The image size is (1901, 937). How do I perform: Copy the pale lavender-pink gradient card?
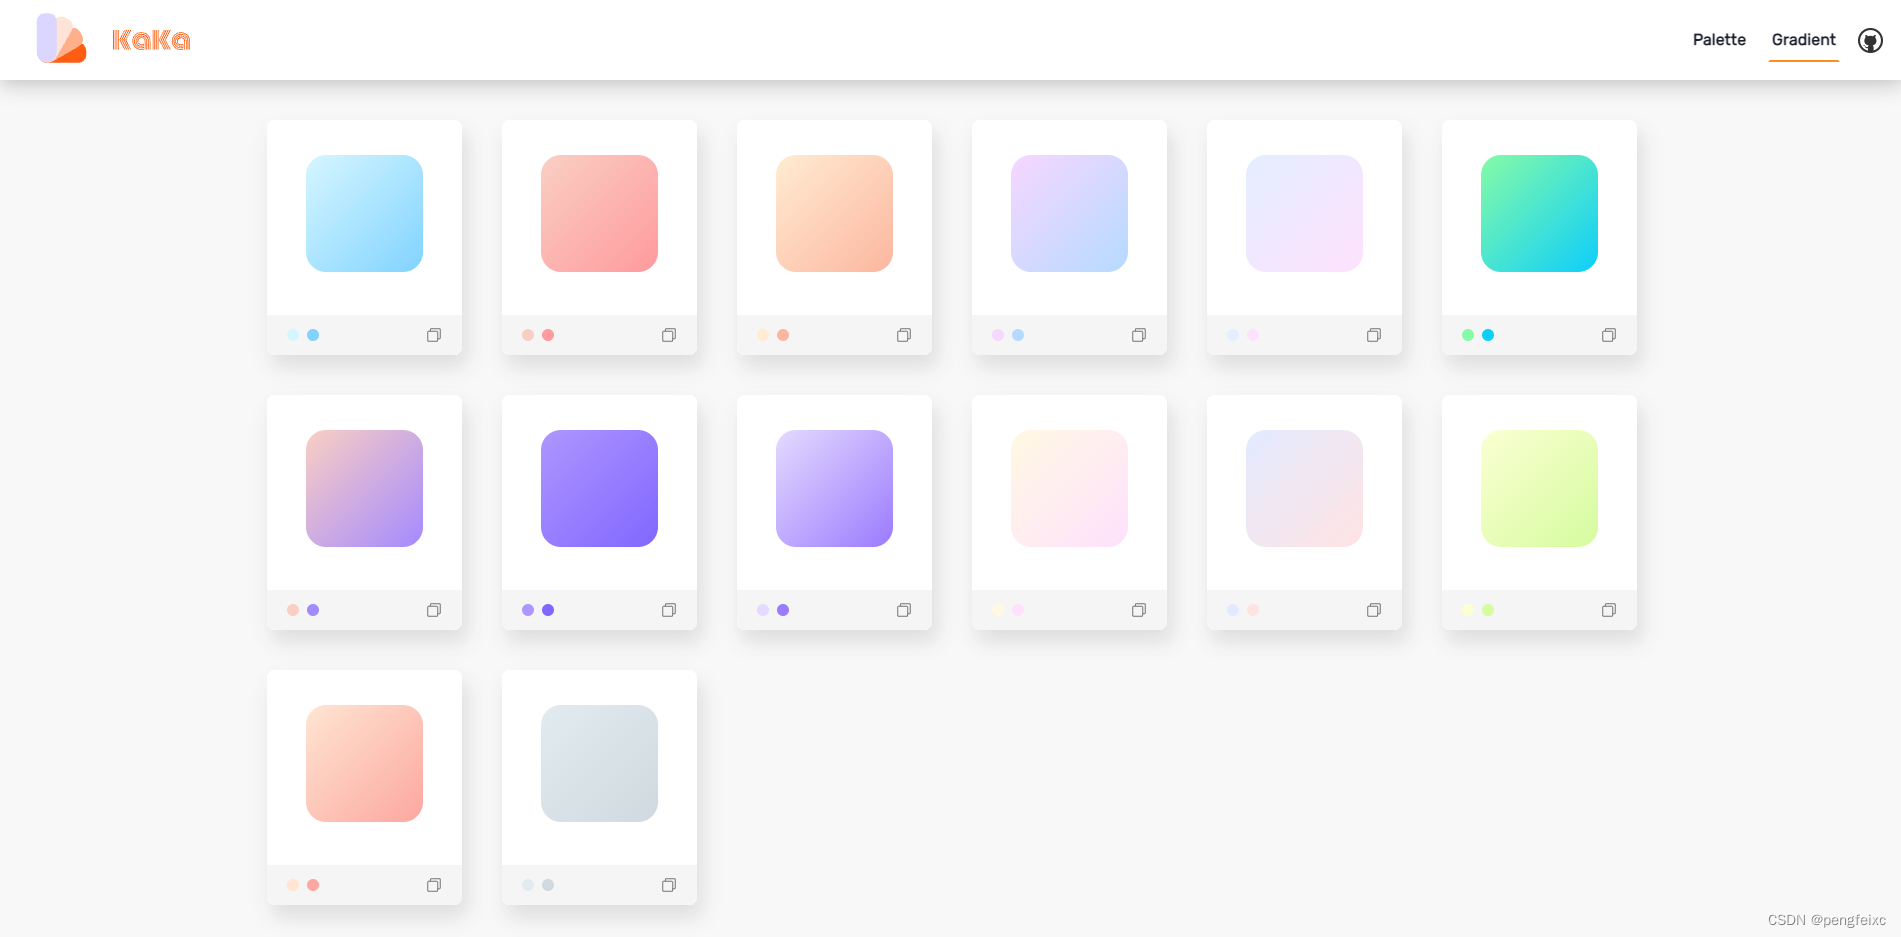click(x=1374, y=335)
